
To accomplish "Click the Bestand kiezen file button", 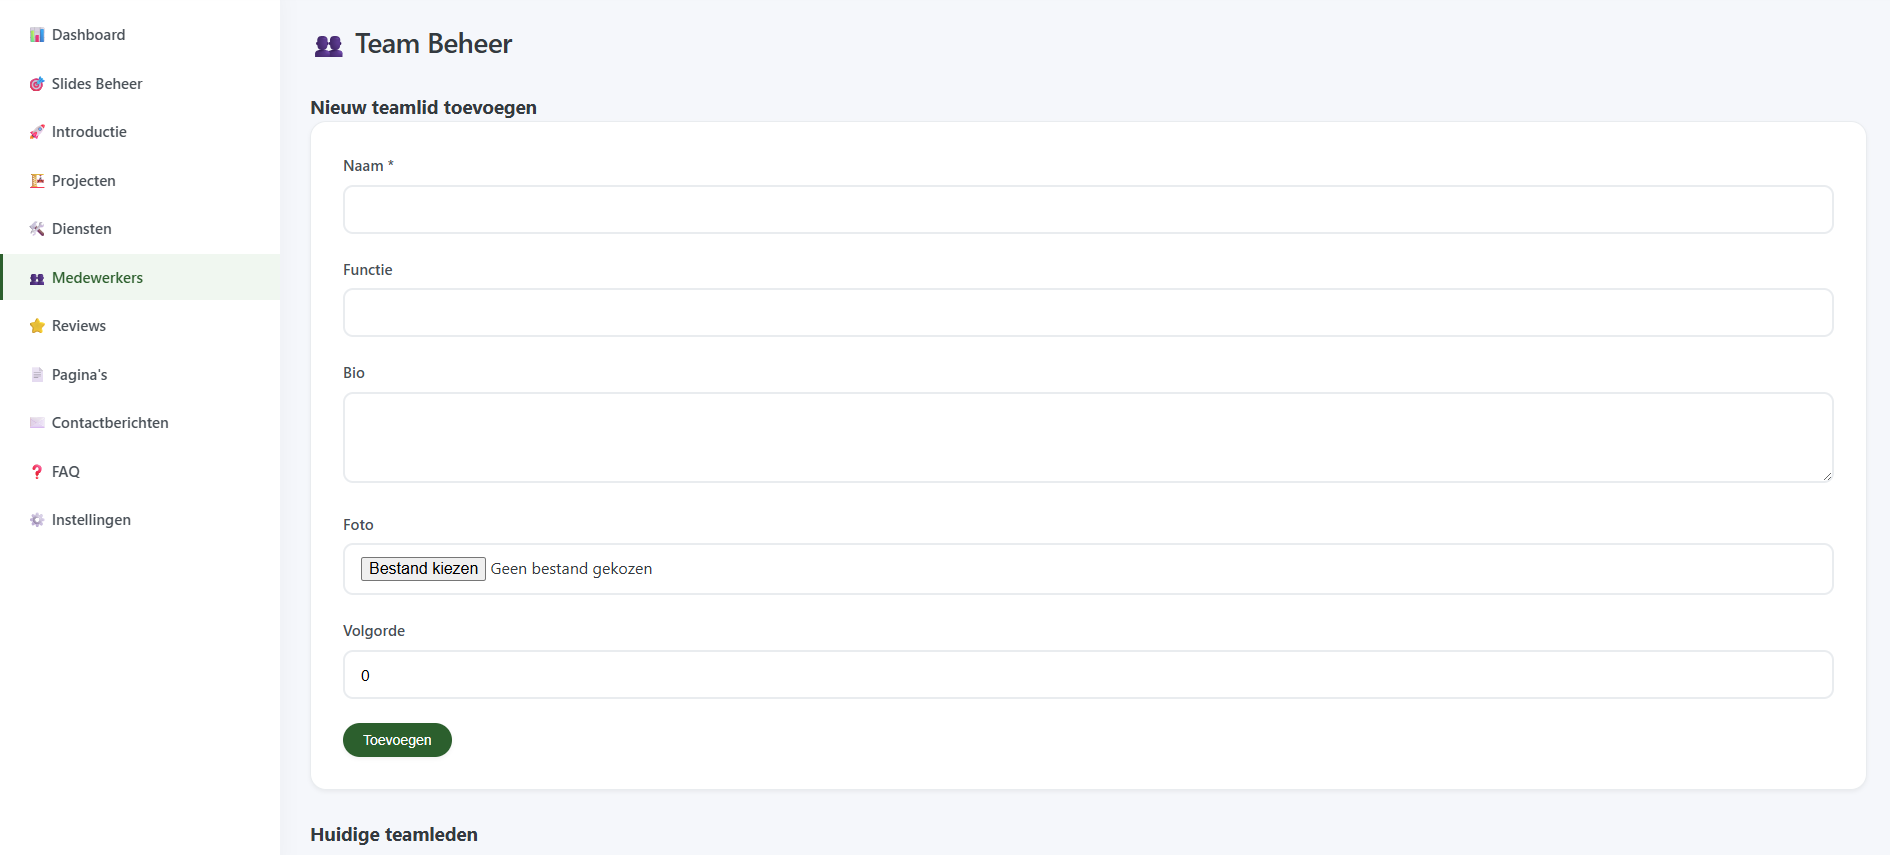I will pyautogui.click(x=423, y=569).
